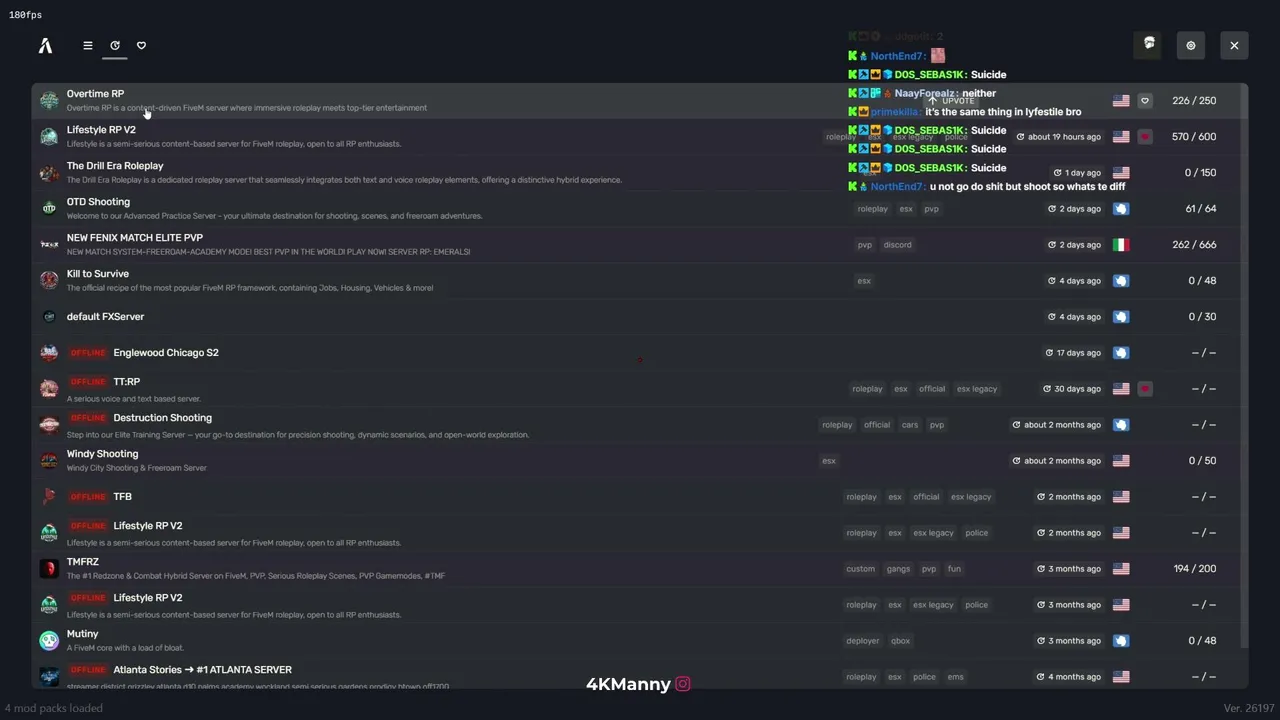
Task: Click the US flag on Windy Shooting row
Action: 1121,461
